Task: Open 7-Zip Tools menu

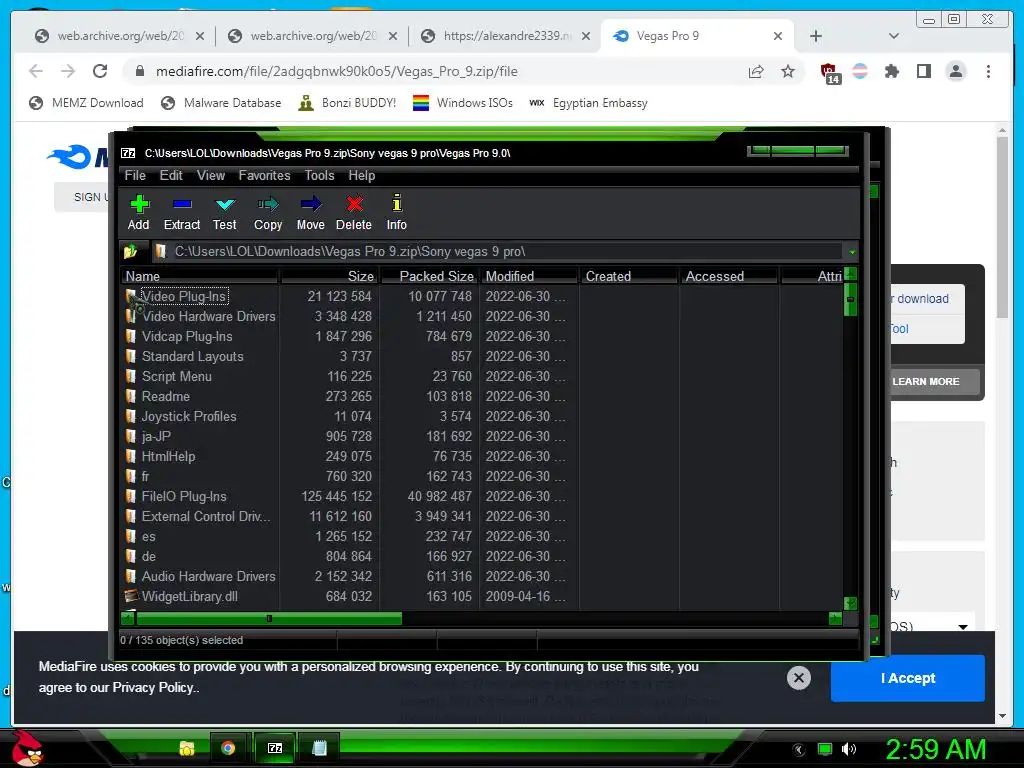Action: pos(319,176)
